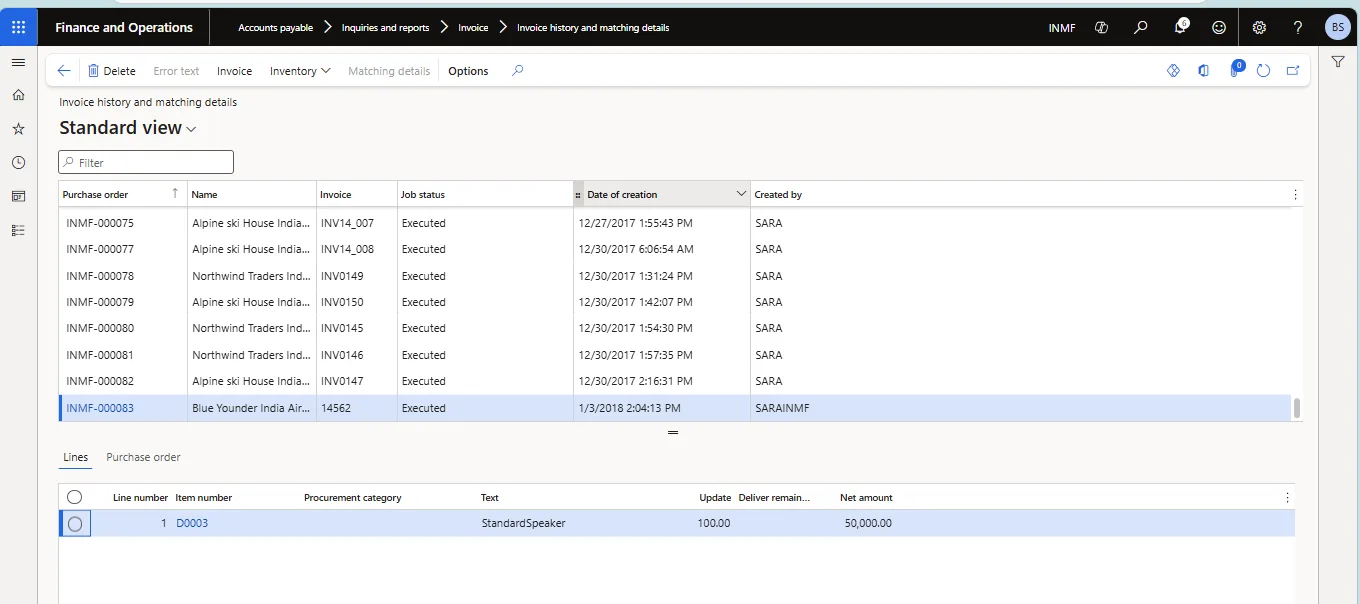The height and width of the screenshot is (604, 1360).
Task: Open purchase order link INMF-000083
Action: 100,408
